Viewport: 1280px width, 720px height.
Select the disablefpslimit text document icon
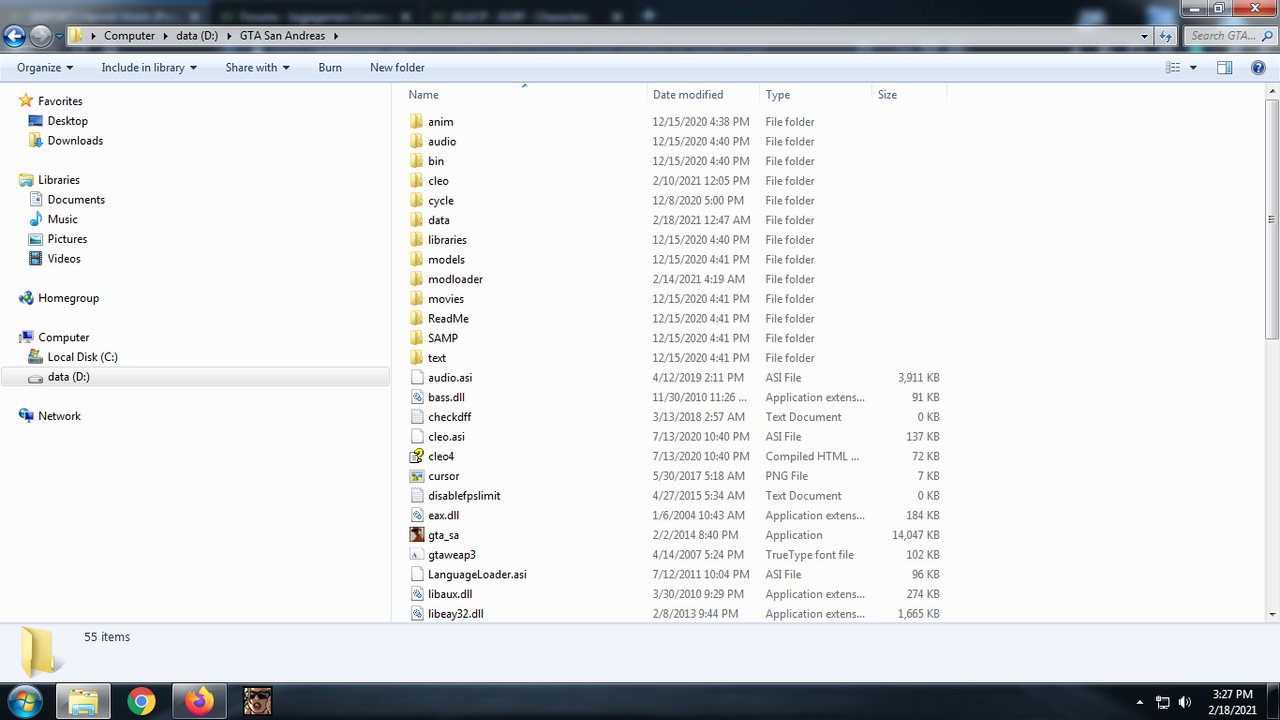417,496
